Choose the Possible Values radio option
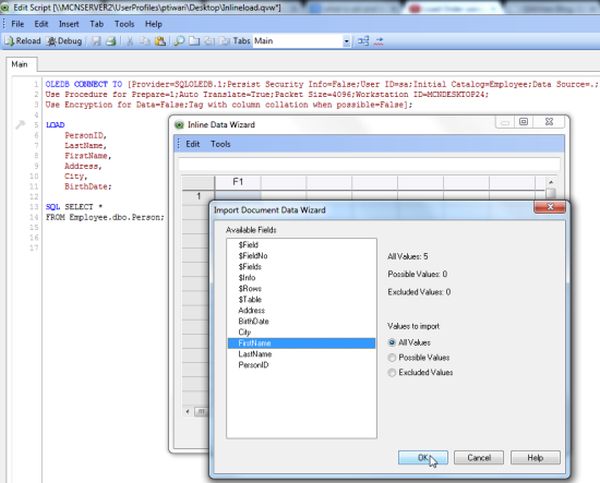Screen dimensions: 600x483 392,357
